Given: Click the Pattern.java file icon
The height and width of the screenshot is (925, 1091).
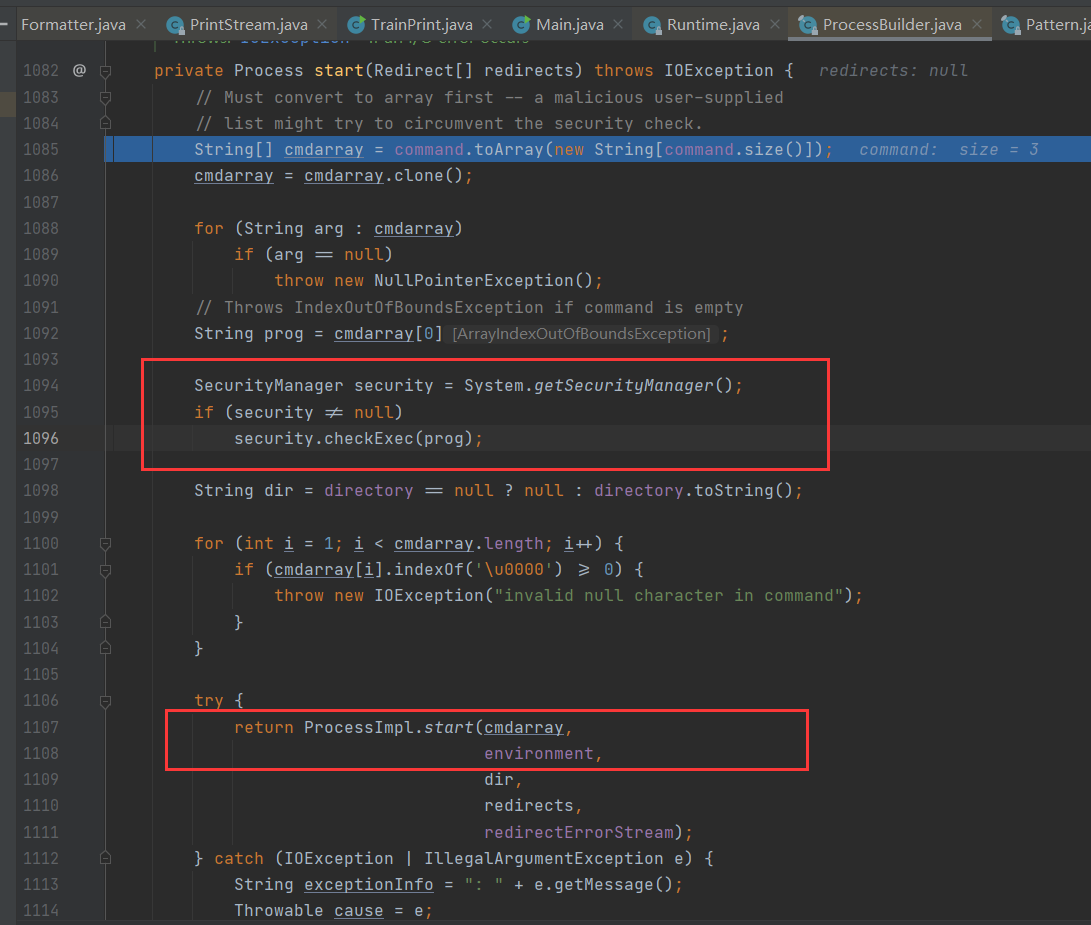Looking at the screenshot, I should pos(1010,25).
